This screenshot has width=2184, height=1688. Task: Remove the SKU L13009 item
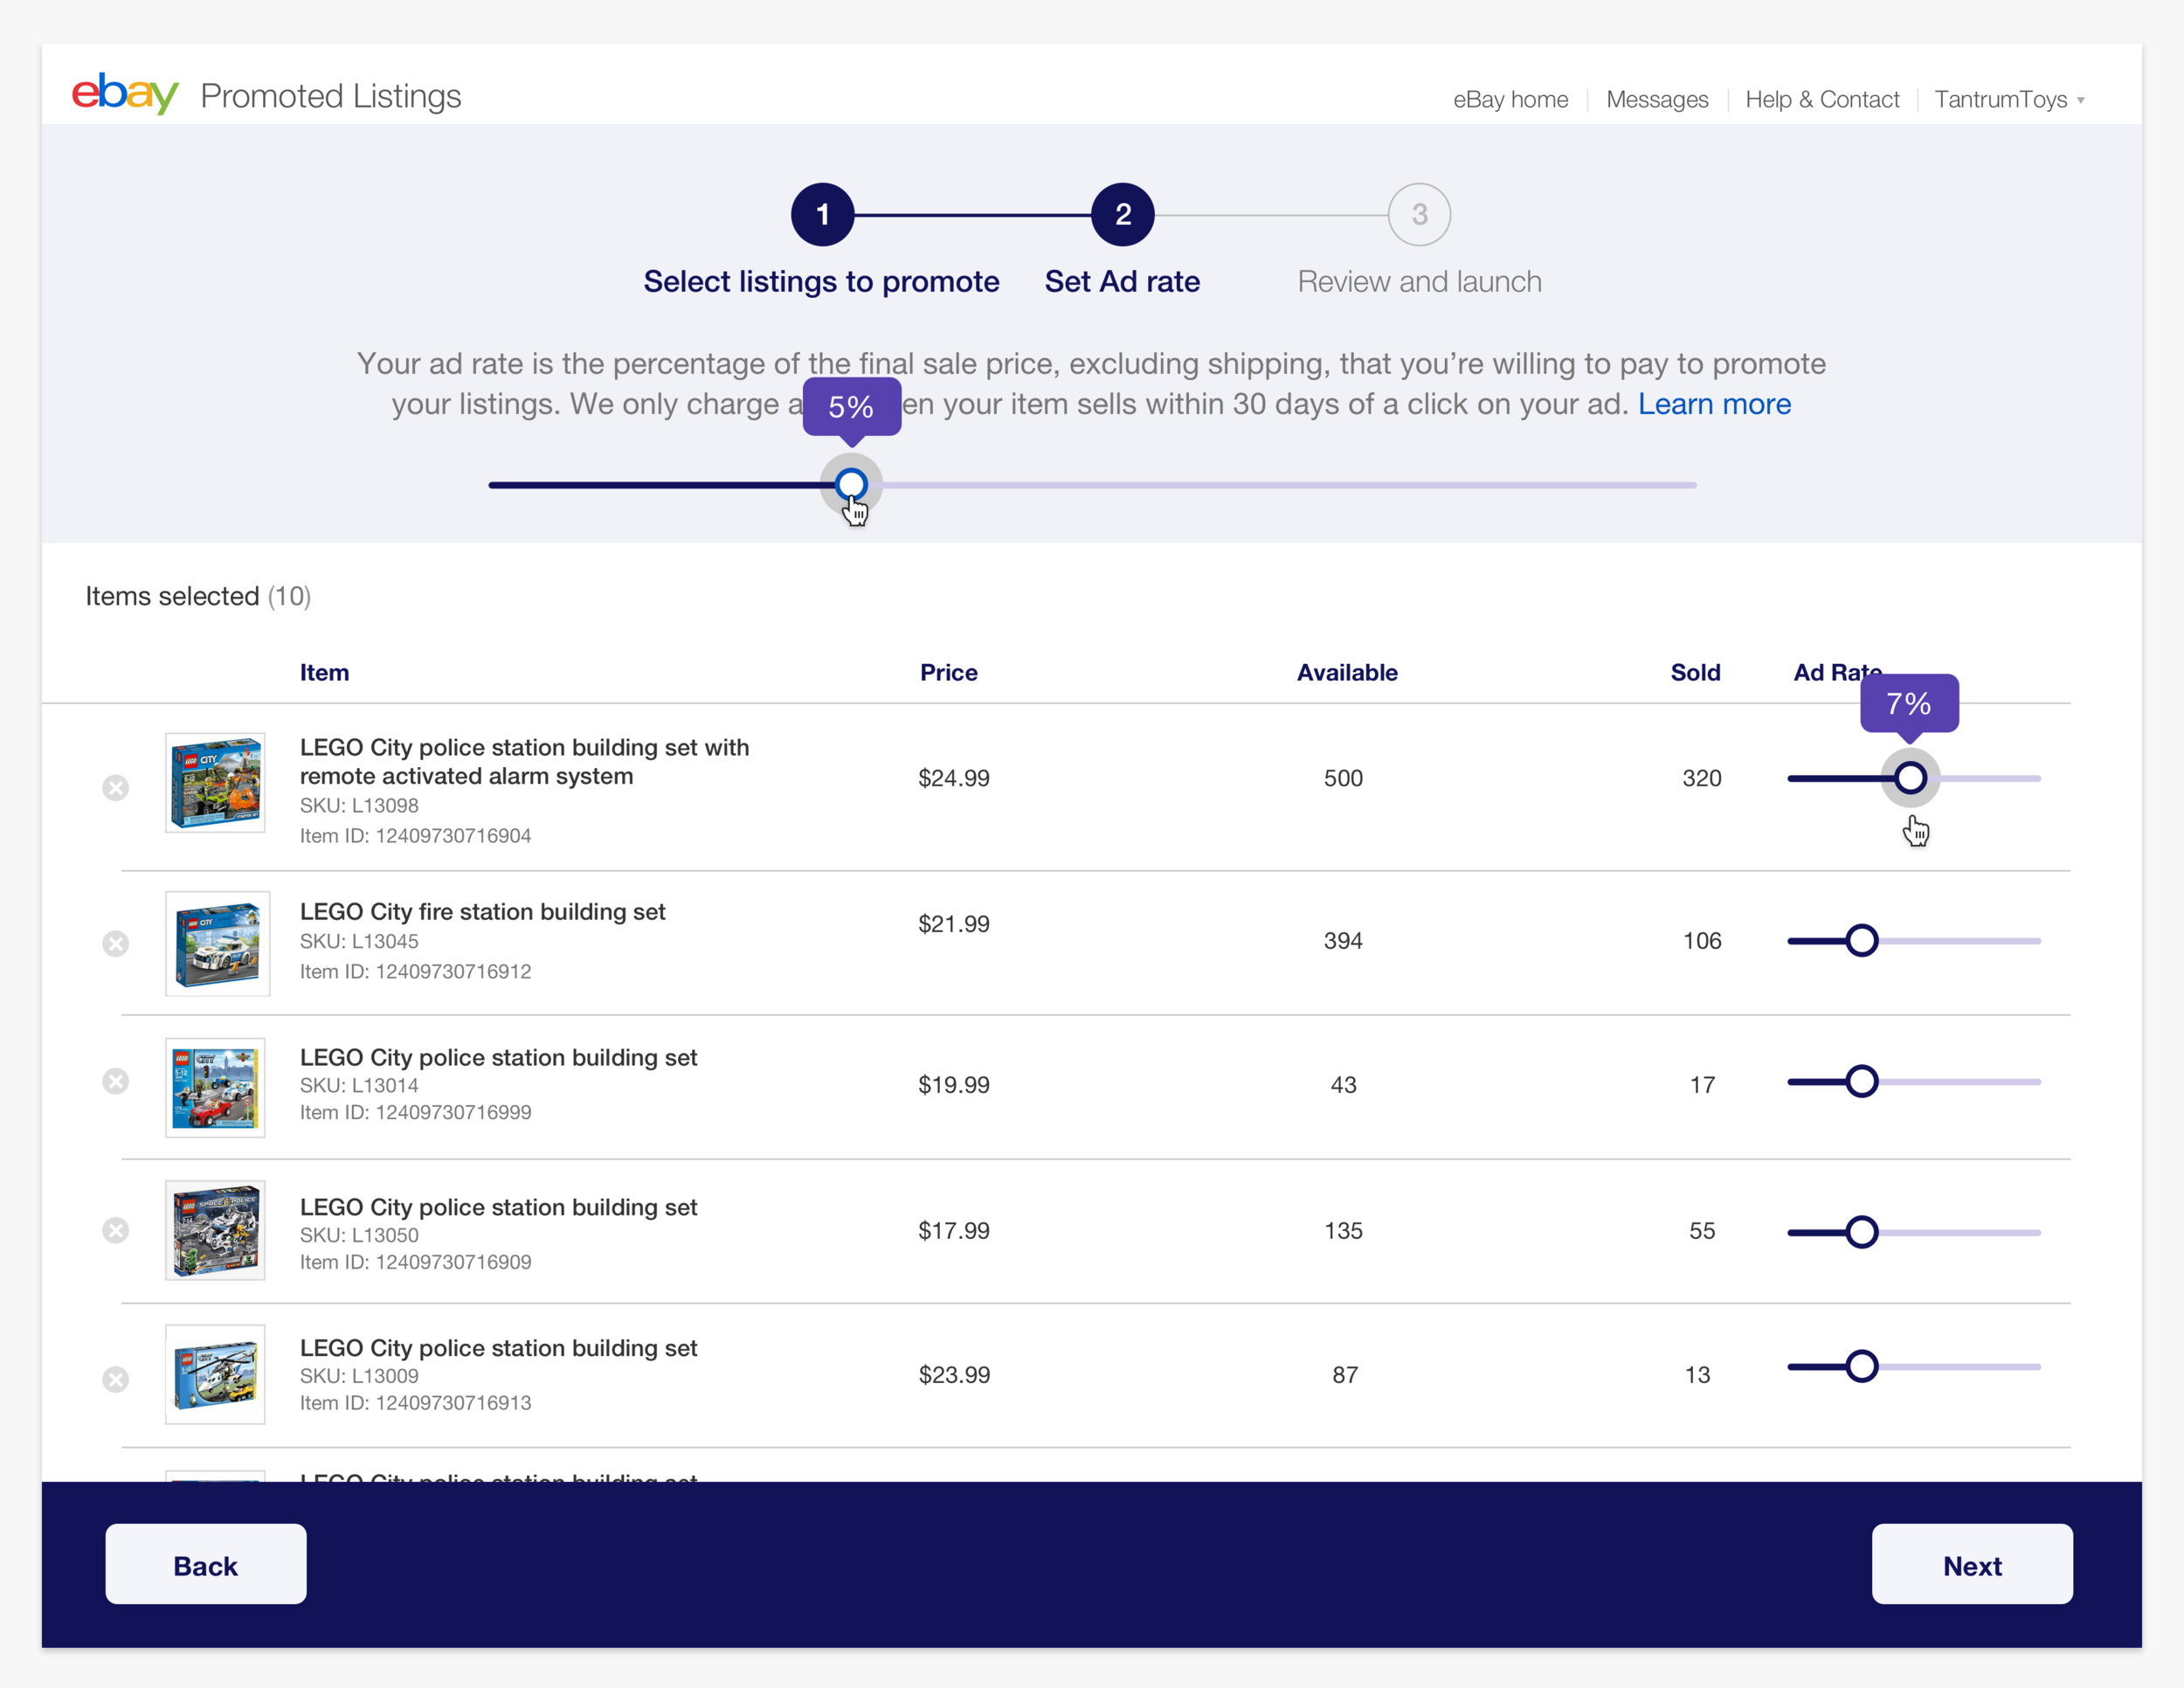(x=116, y=1379)
